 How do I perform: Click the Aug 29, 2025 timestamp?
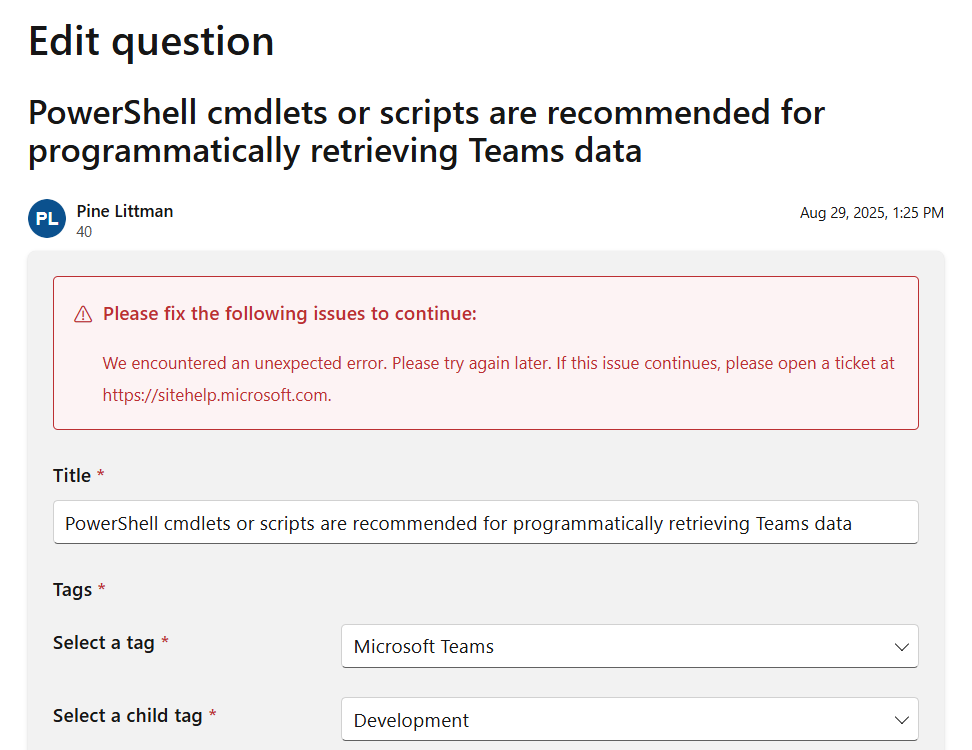(871, 213)
